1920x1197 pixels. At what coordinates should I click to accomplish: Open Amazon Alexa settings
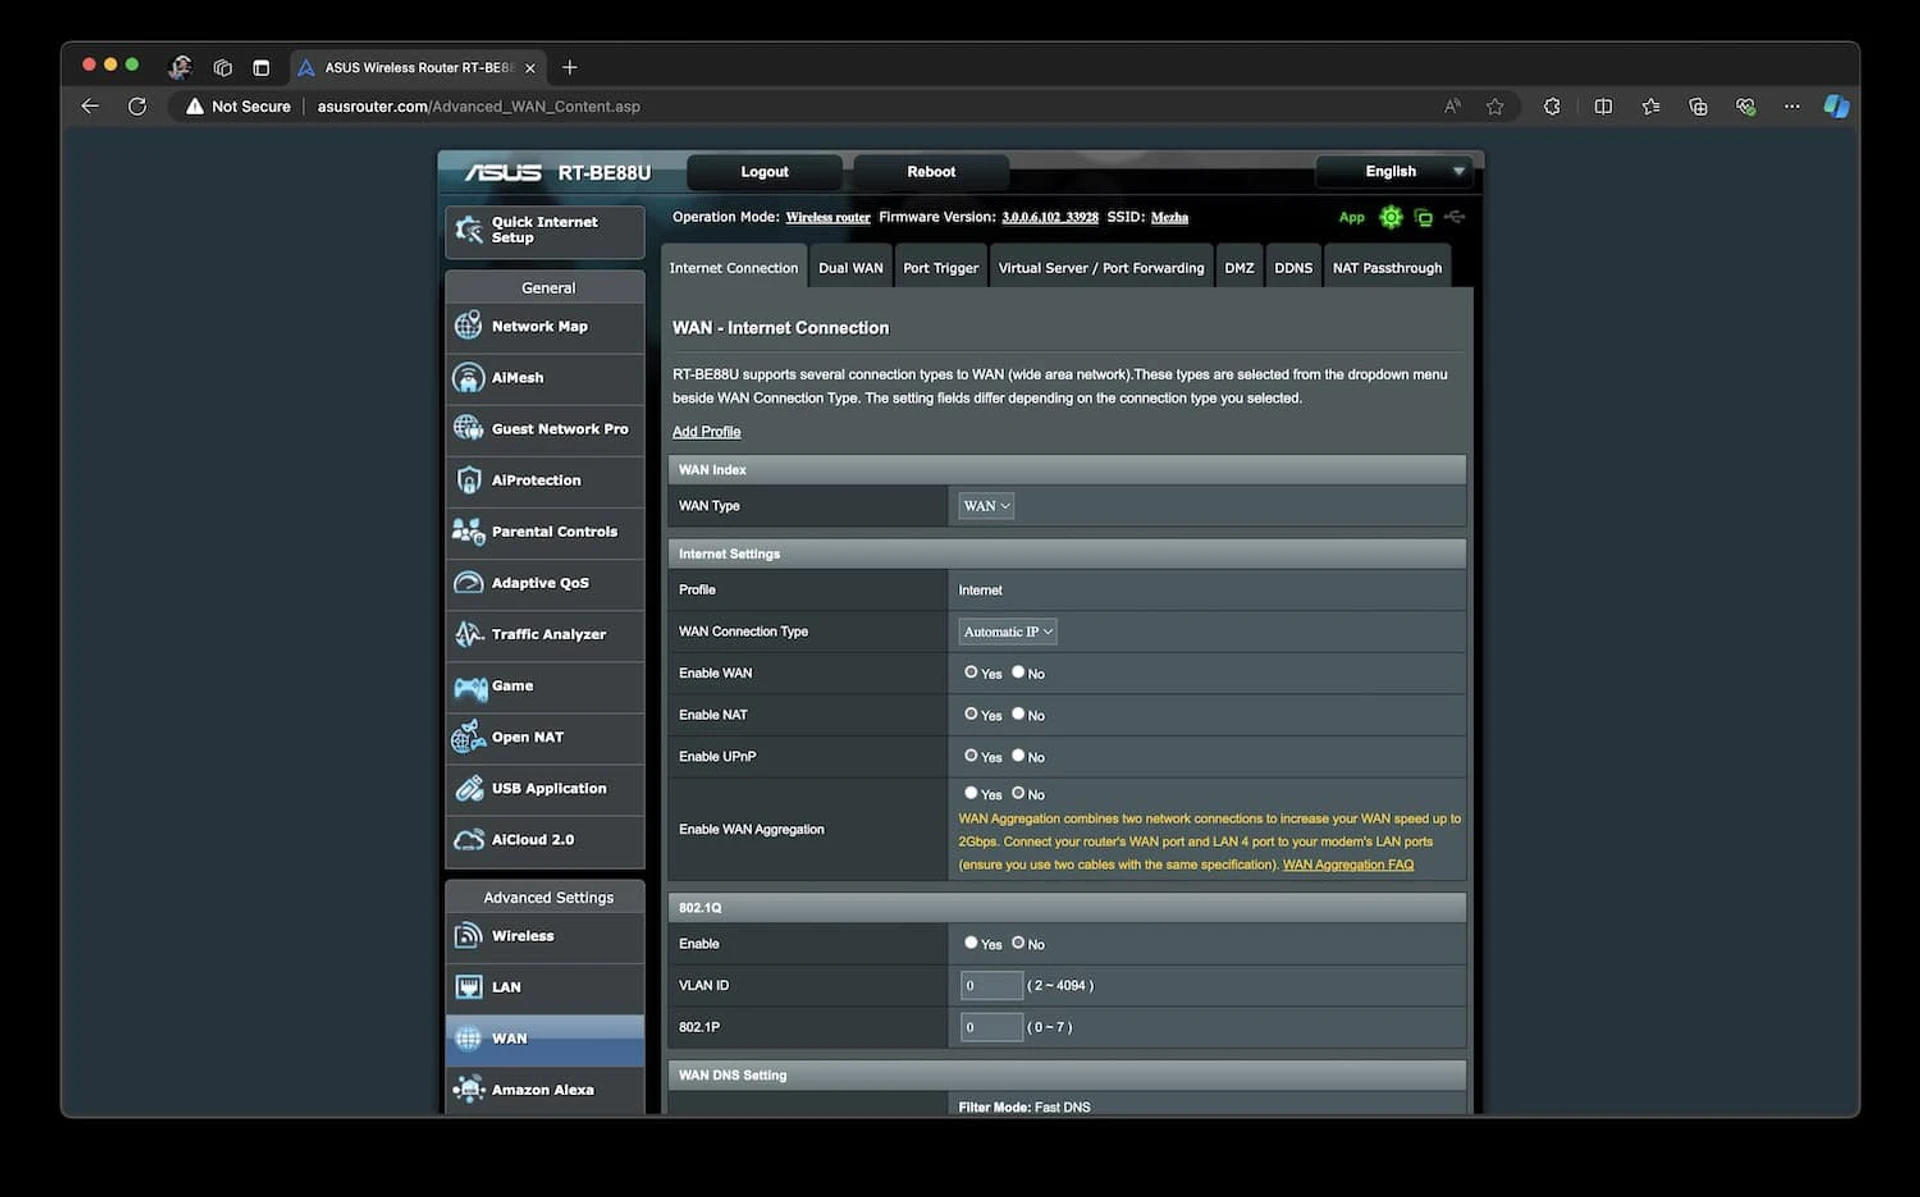[545, 1090]
